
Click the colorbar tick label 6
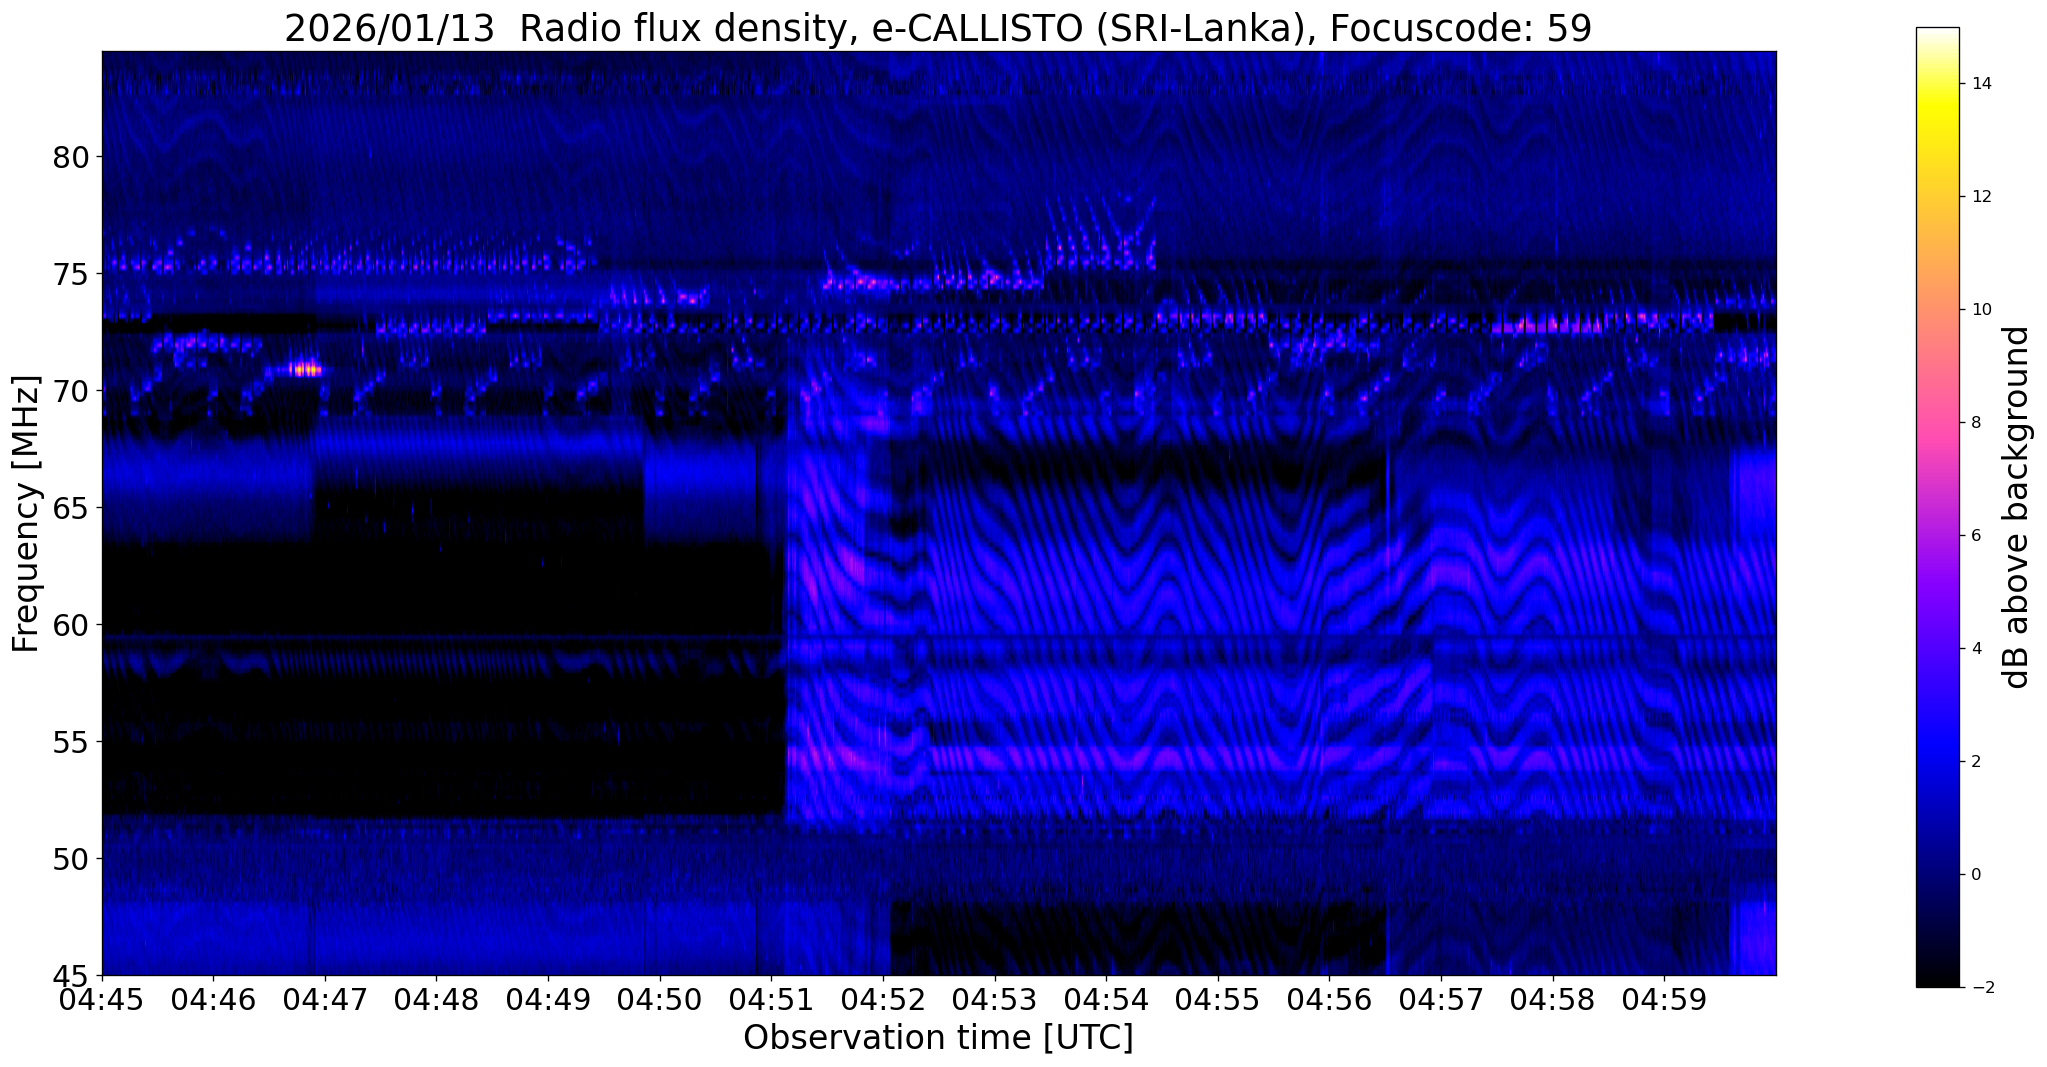pos(1975,536)
